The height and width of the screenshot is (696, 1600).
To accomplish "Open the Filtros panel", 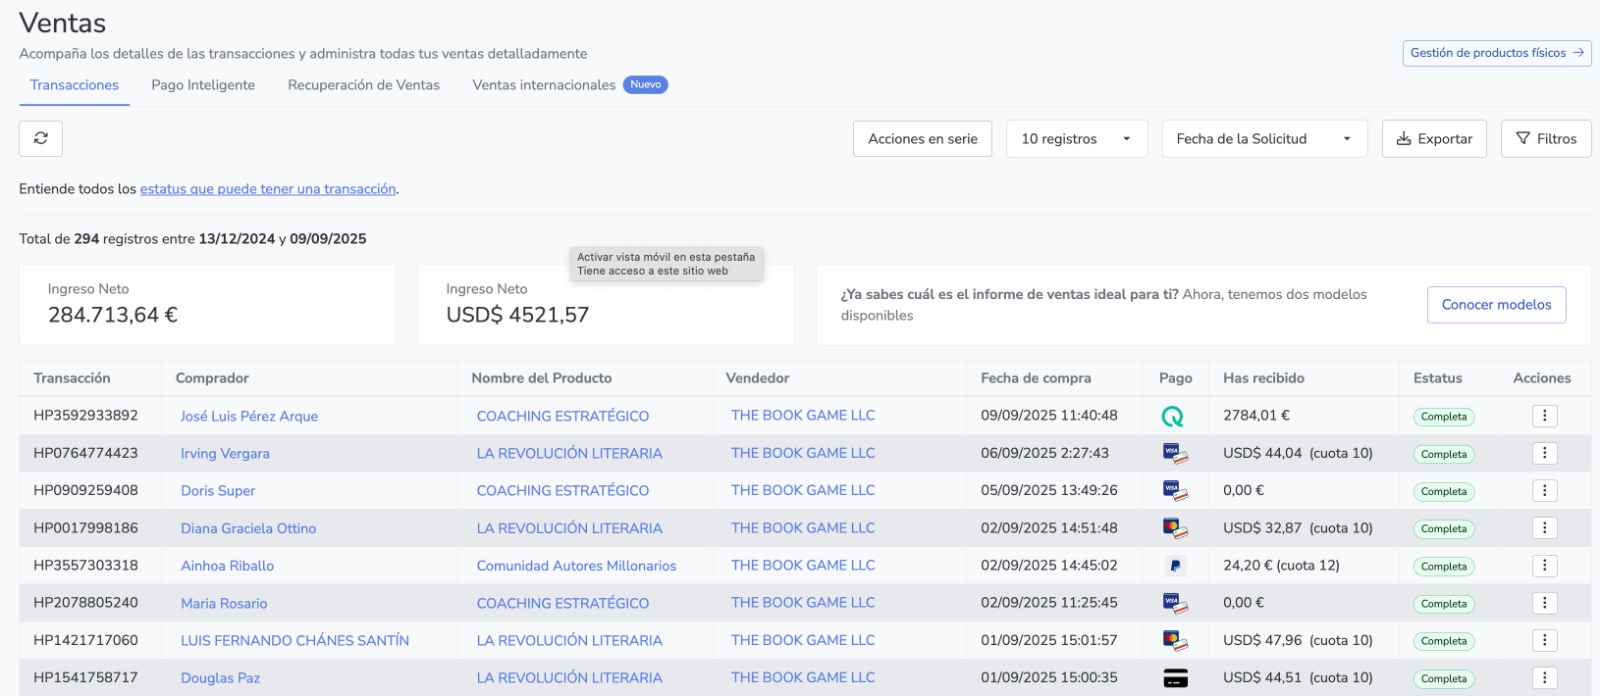I will click(1546, 139).
